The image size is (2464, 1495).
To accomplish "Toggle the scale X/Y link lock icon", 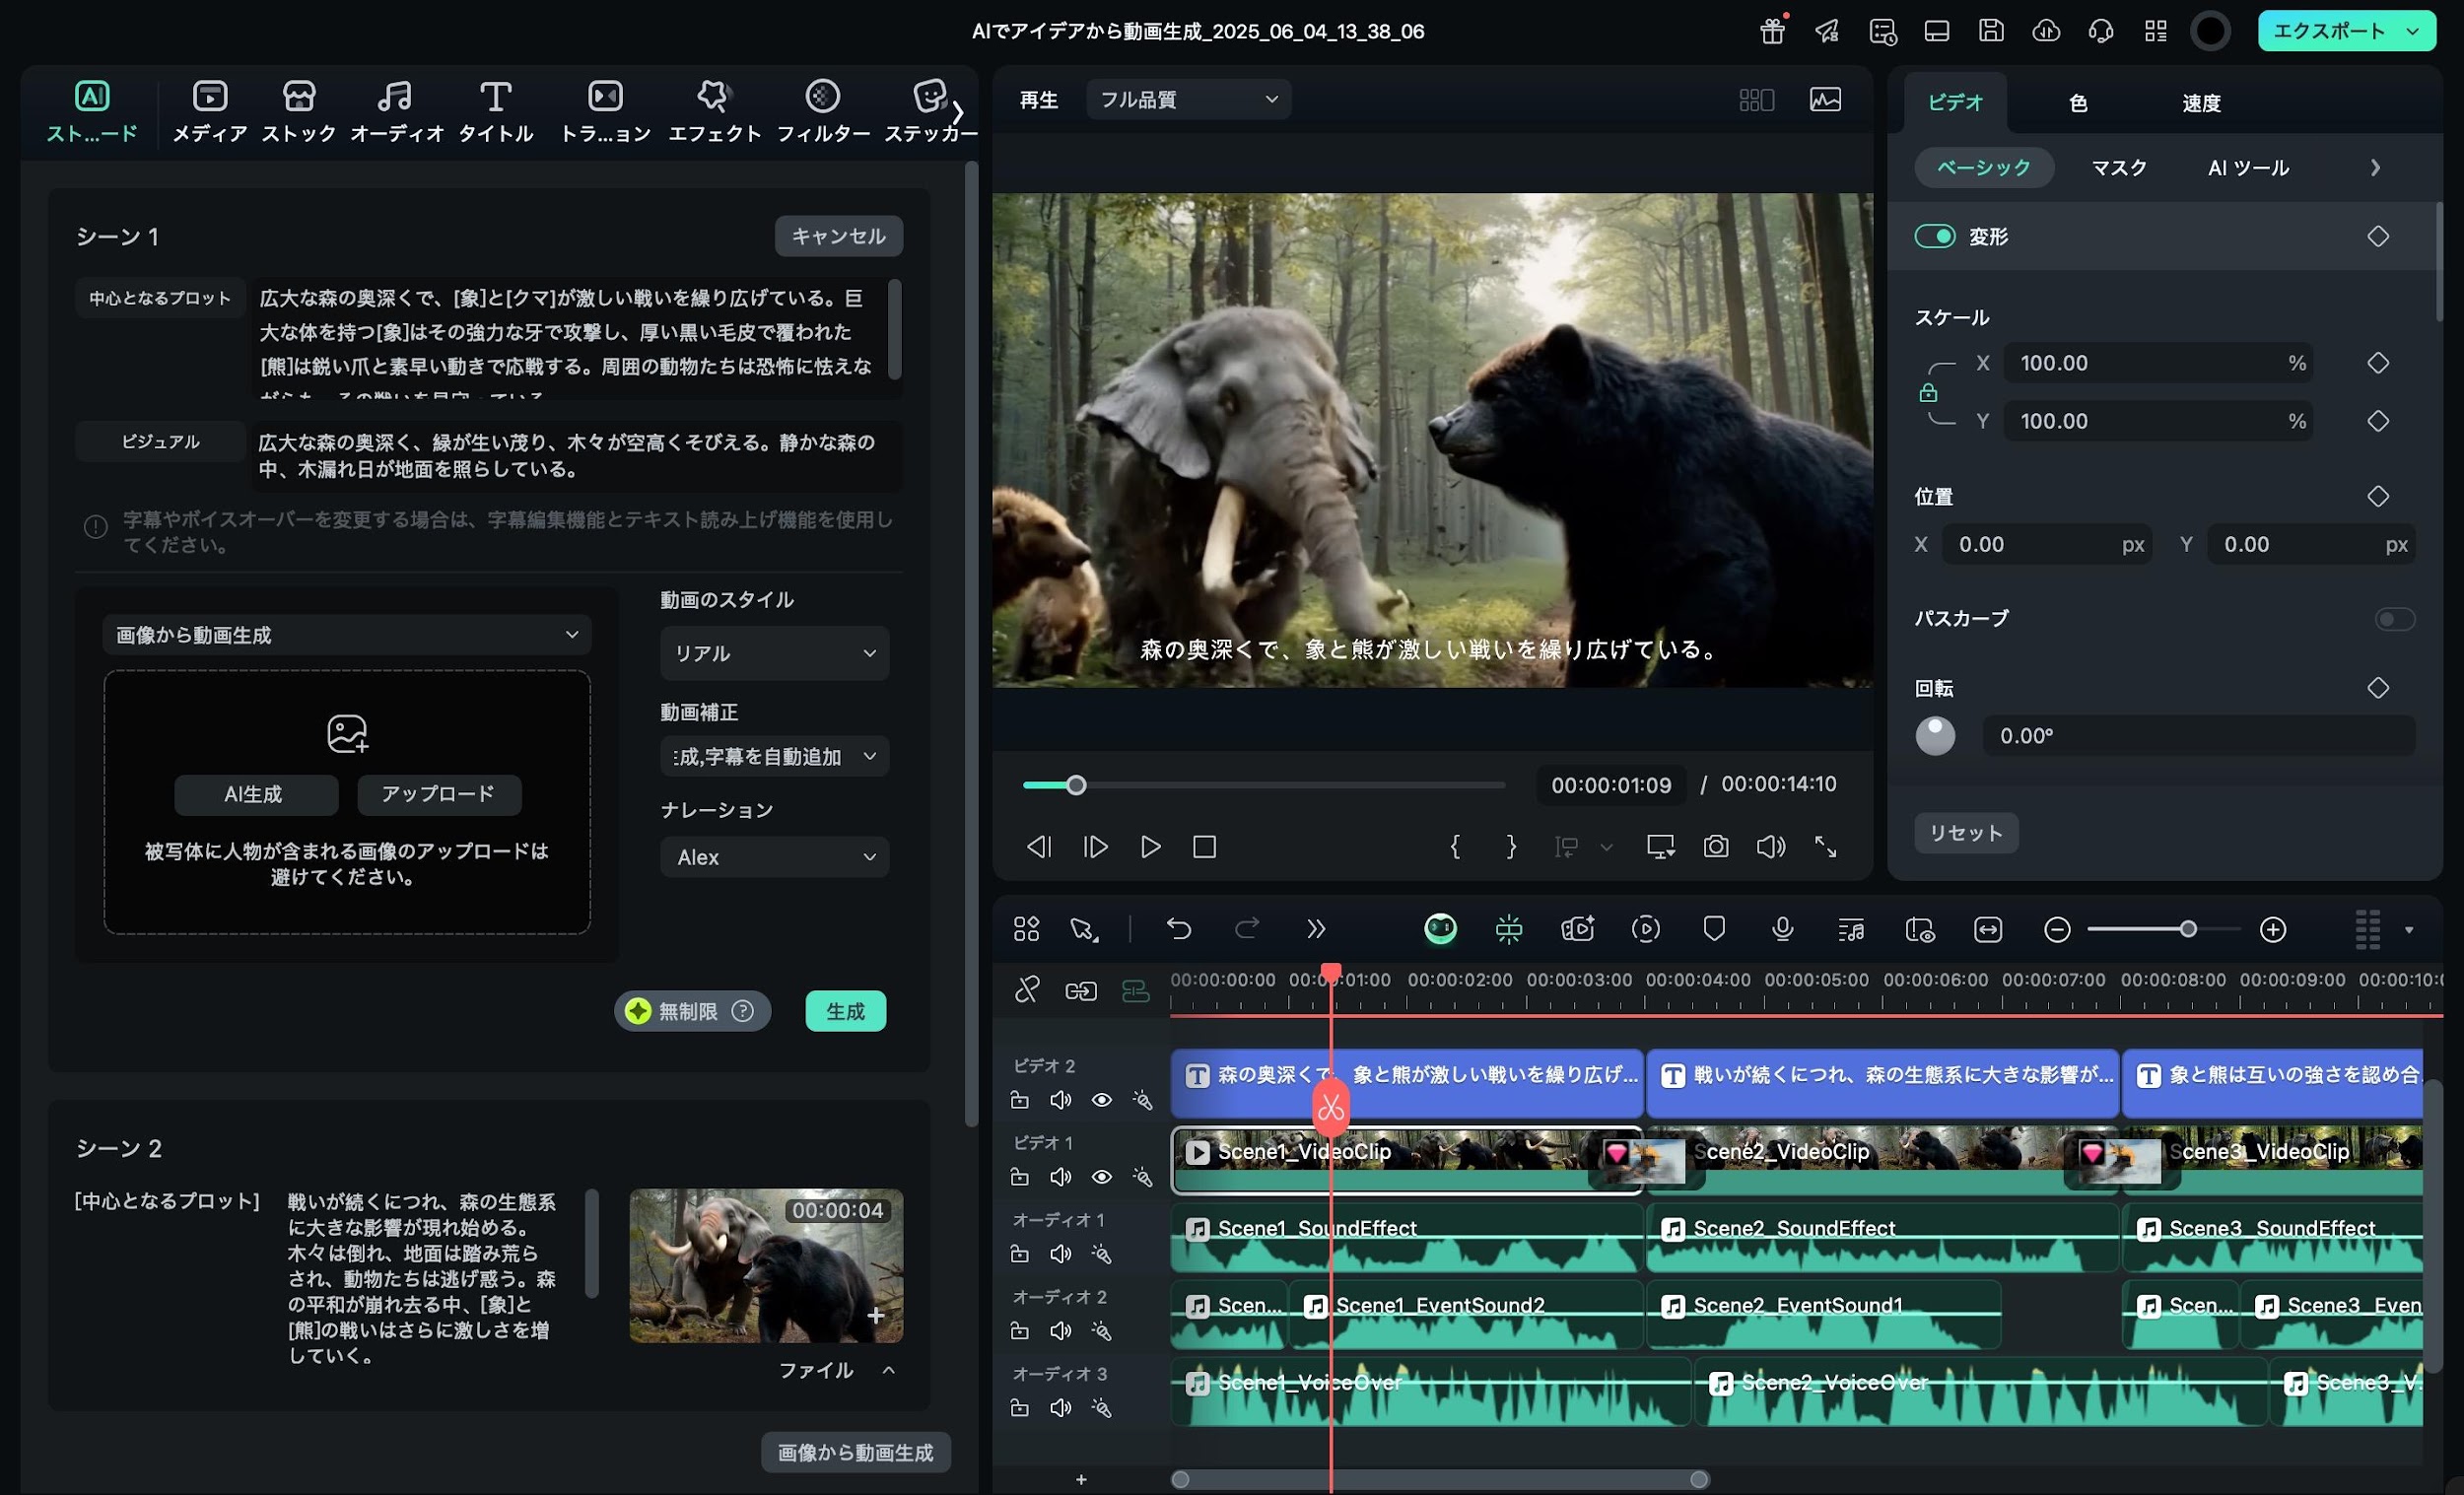I will [x=1928, y=392].
